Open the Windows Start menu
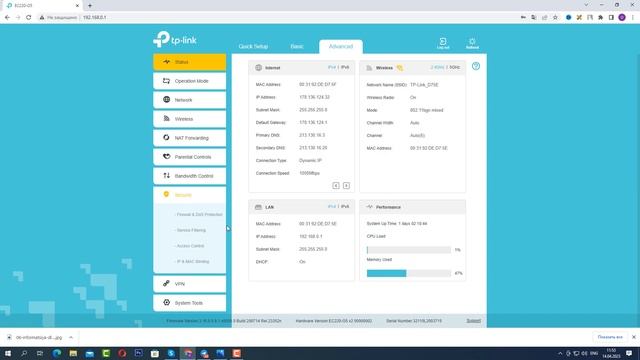 point(8,353)
